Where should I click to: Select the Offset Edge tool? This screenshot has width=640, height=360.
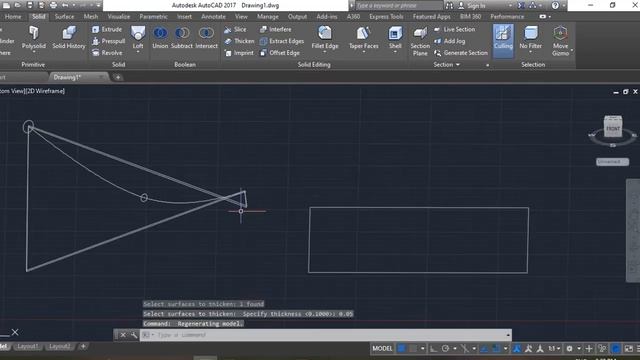pos(280,53)
